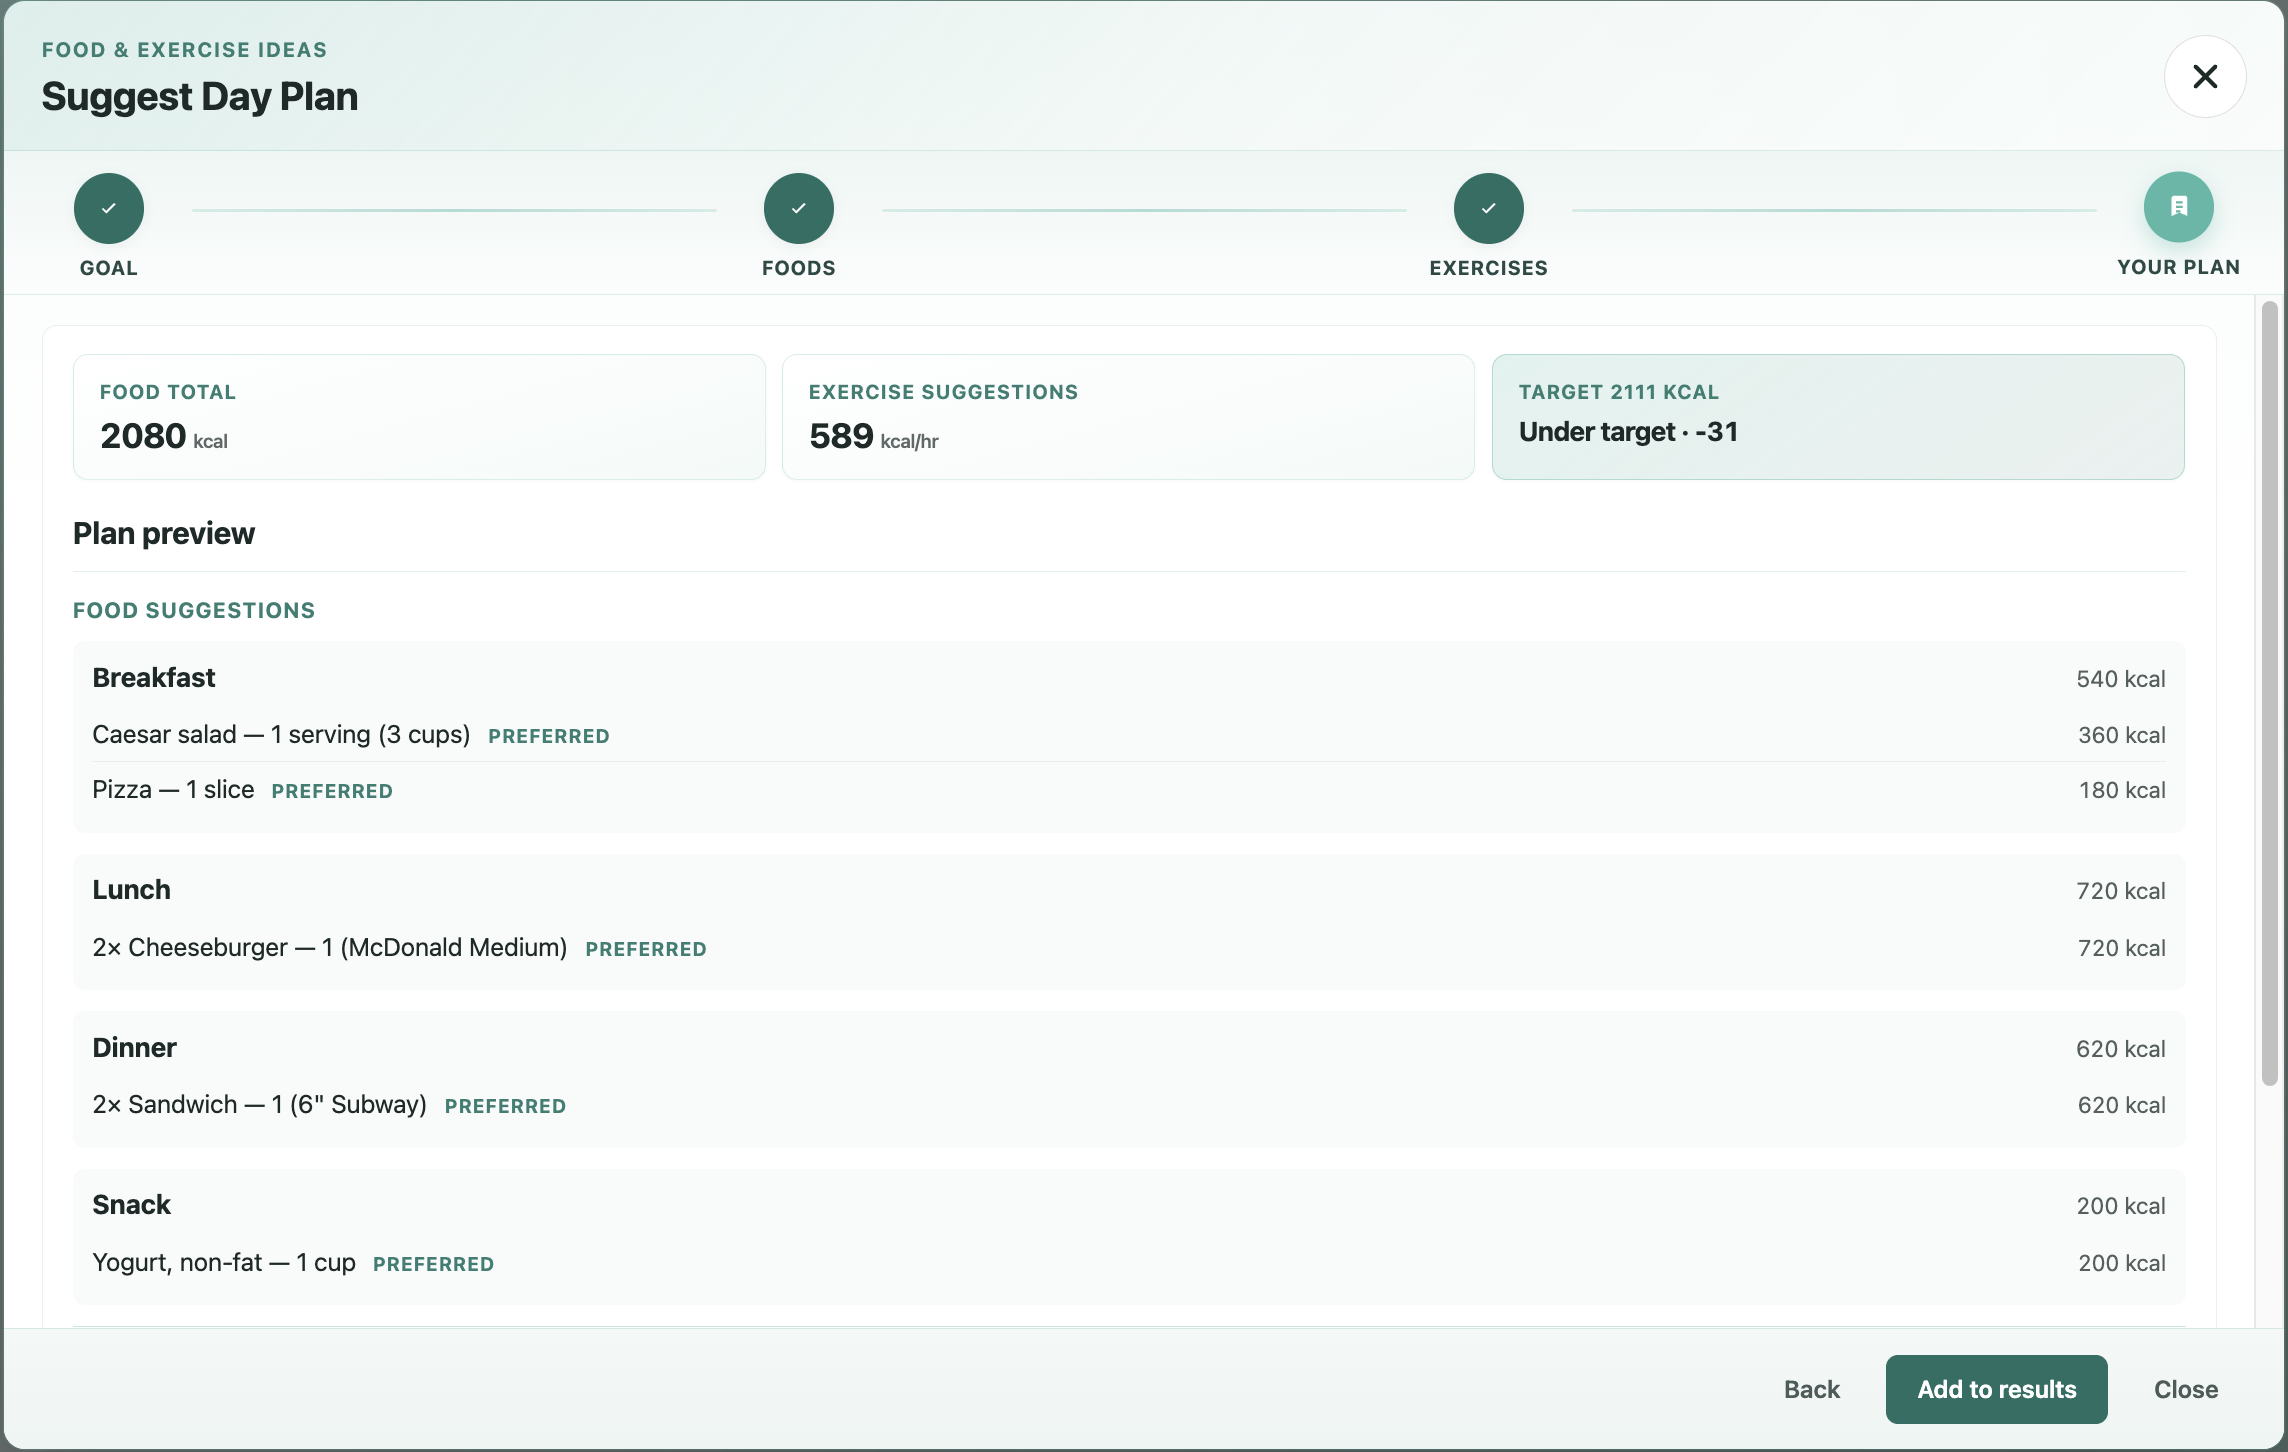Select the FOODS step label

click(x=799, y=268)
